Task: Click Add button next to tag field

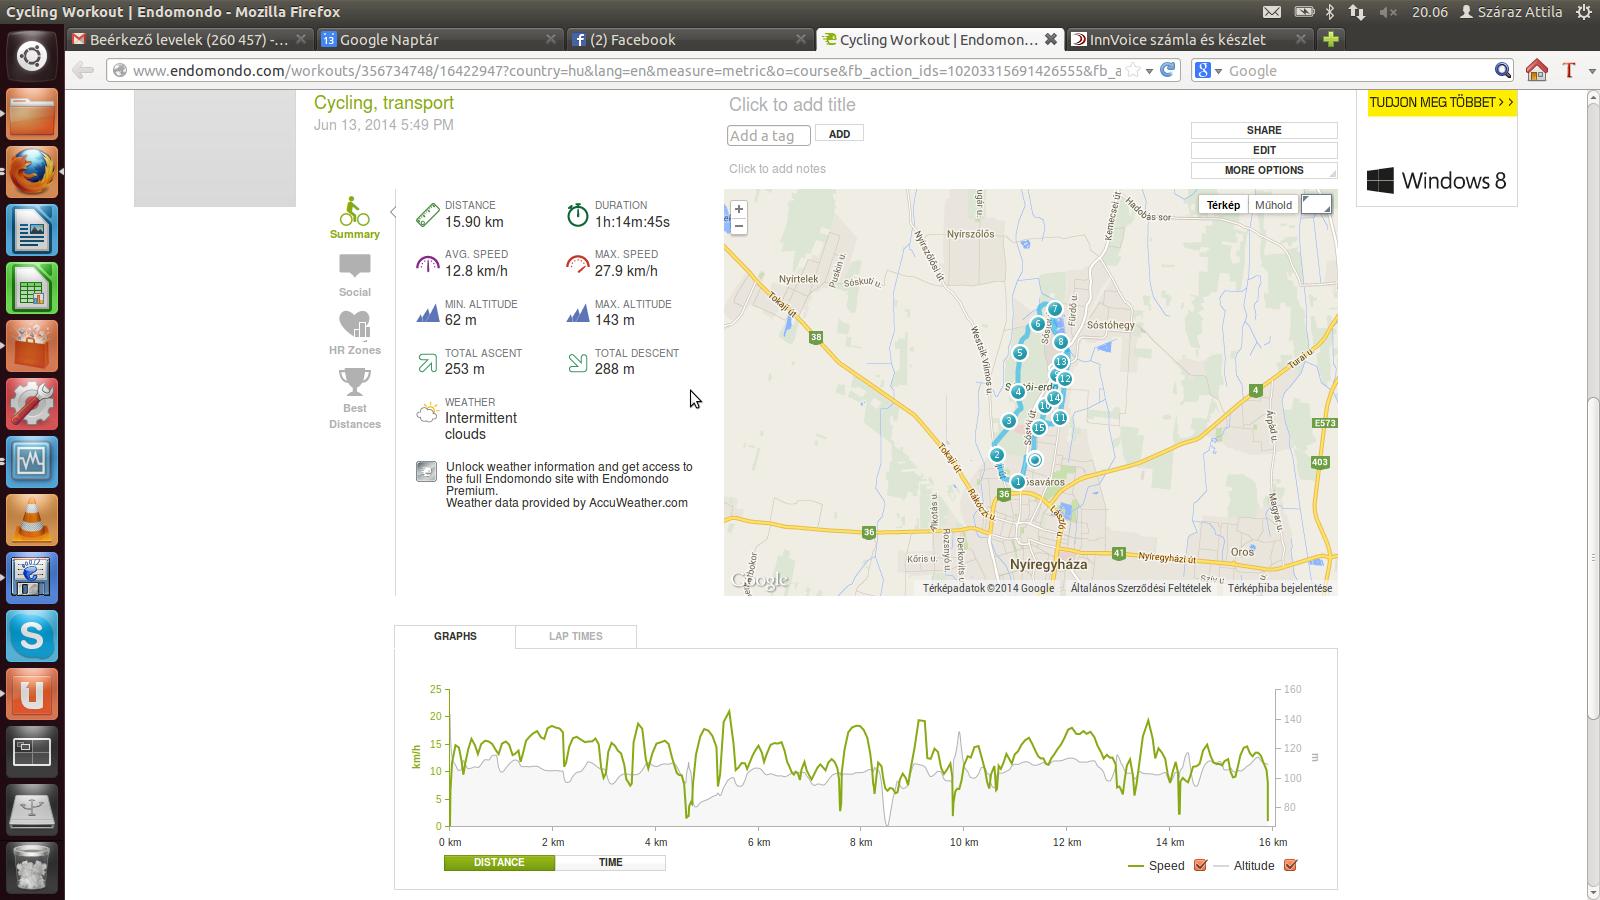Action: pyautogui.click(x=839, y=134)
